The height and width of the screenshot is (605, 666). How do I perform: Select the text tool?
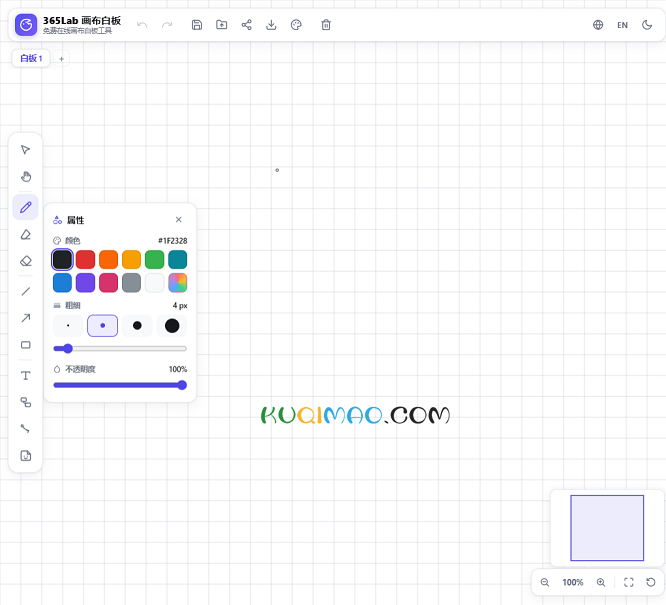point(25,376)
